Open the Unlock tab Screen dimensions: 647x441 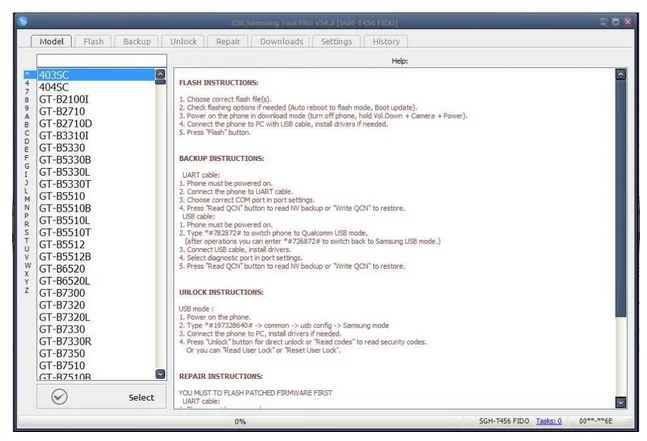click(x=183, y=41)
